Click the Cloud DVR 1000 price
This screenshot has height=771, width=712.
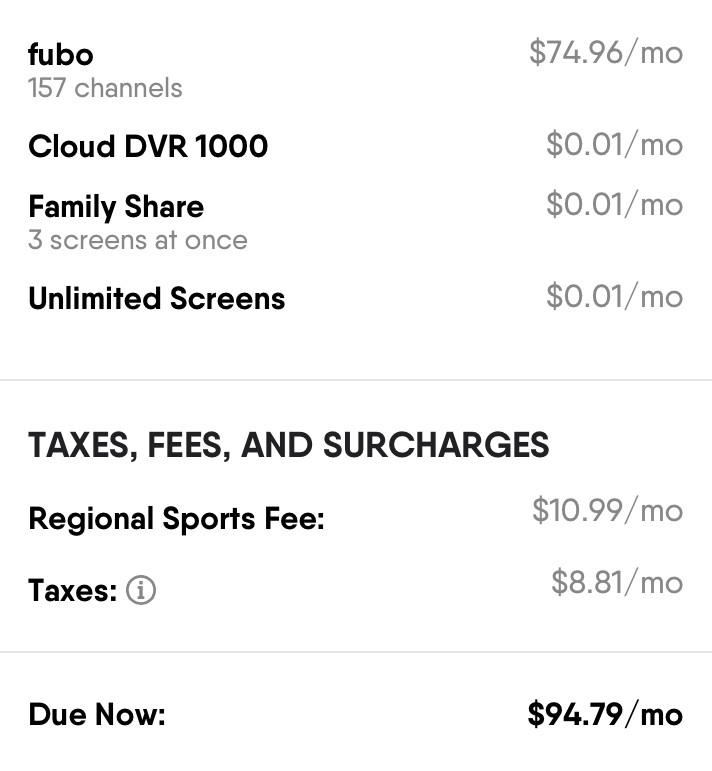[x=614, y=145]
